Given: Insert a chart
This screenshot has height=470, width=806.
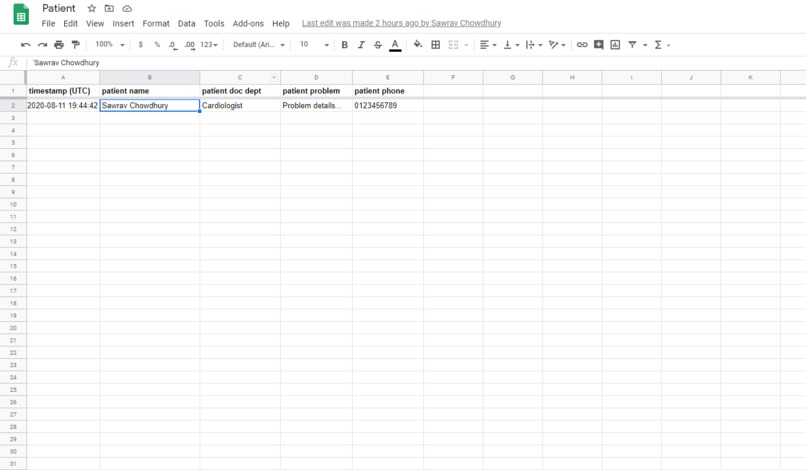Looking at the screenshot, I should click(615, 45).
